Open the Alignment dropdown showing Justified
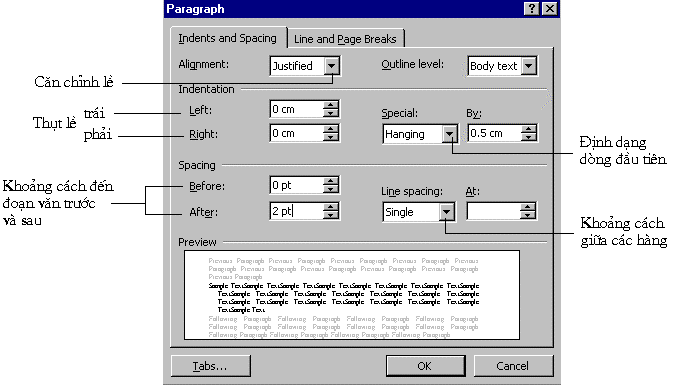Screen dimensions: 675x386 click(331, 66)
